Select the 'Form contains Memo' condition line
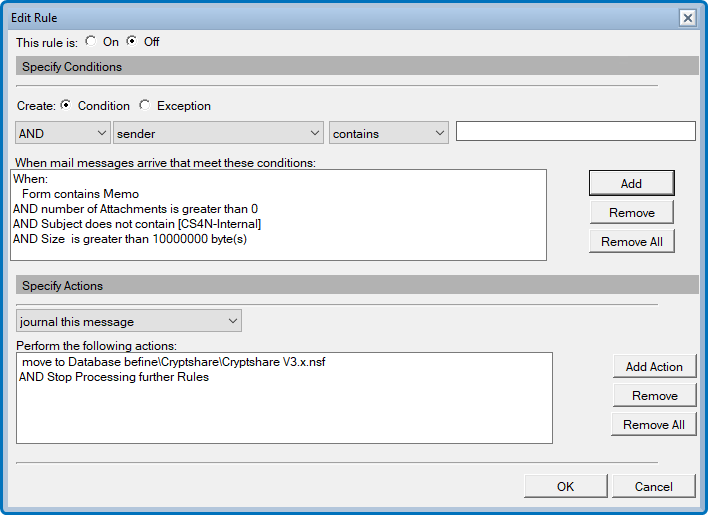 click(80, 194)
